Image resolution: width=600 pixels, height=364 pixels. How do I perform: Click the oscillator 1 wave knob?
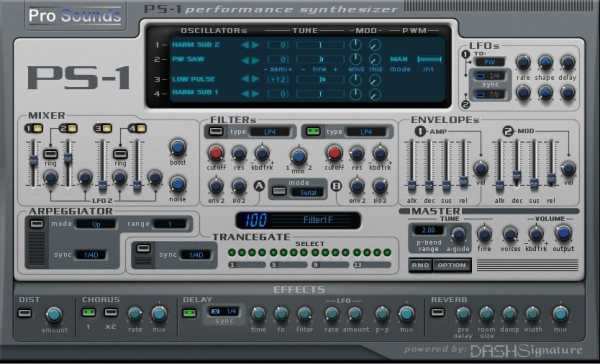(x=355, y=45)
